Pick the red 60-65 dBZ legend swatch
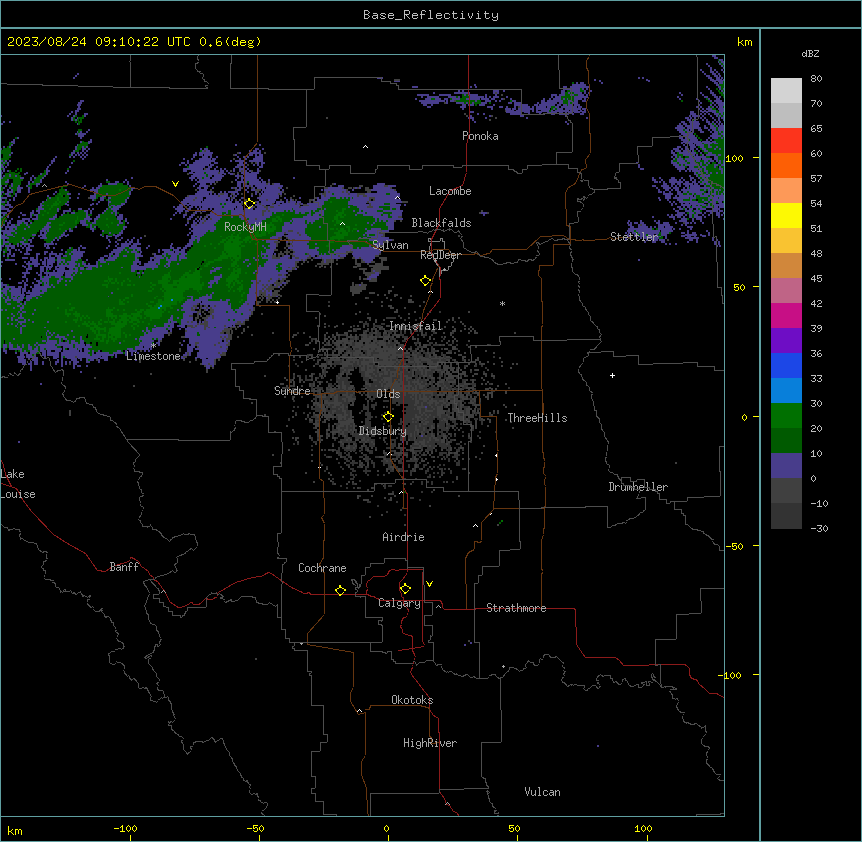The height and width of the screenshot is (842, 862). pyautogui.click(x=786, y=141)
